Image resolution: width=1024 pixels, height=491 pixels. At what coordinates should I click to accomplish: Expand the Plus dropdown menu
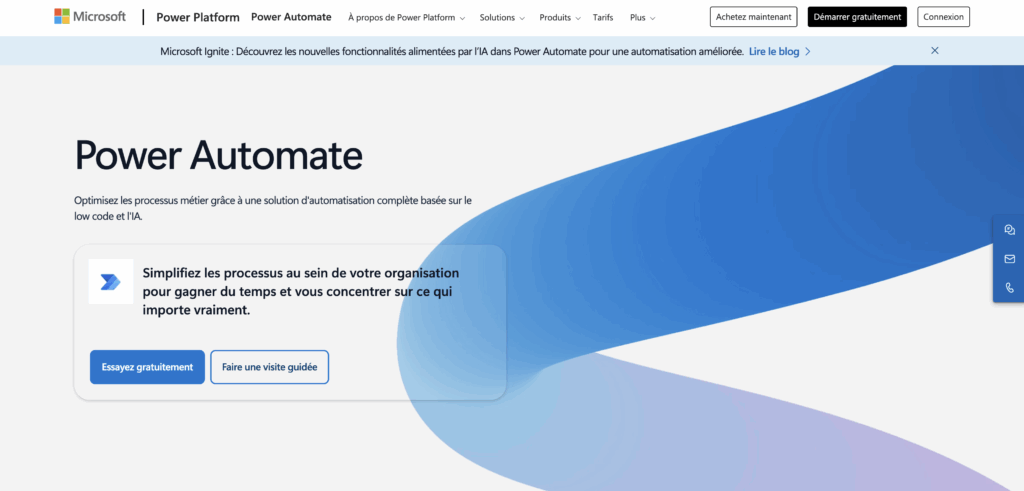pos(643,18)
